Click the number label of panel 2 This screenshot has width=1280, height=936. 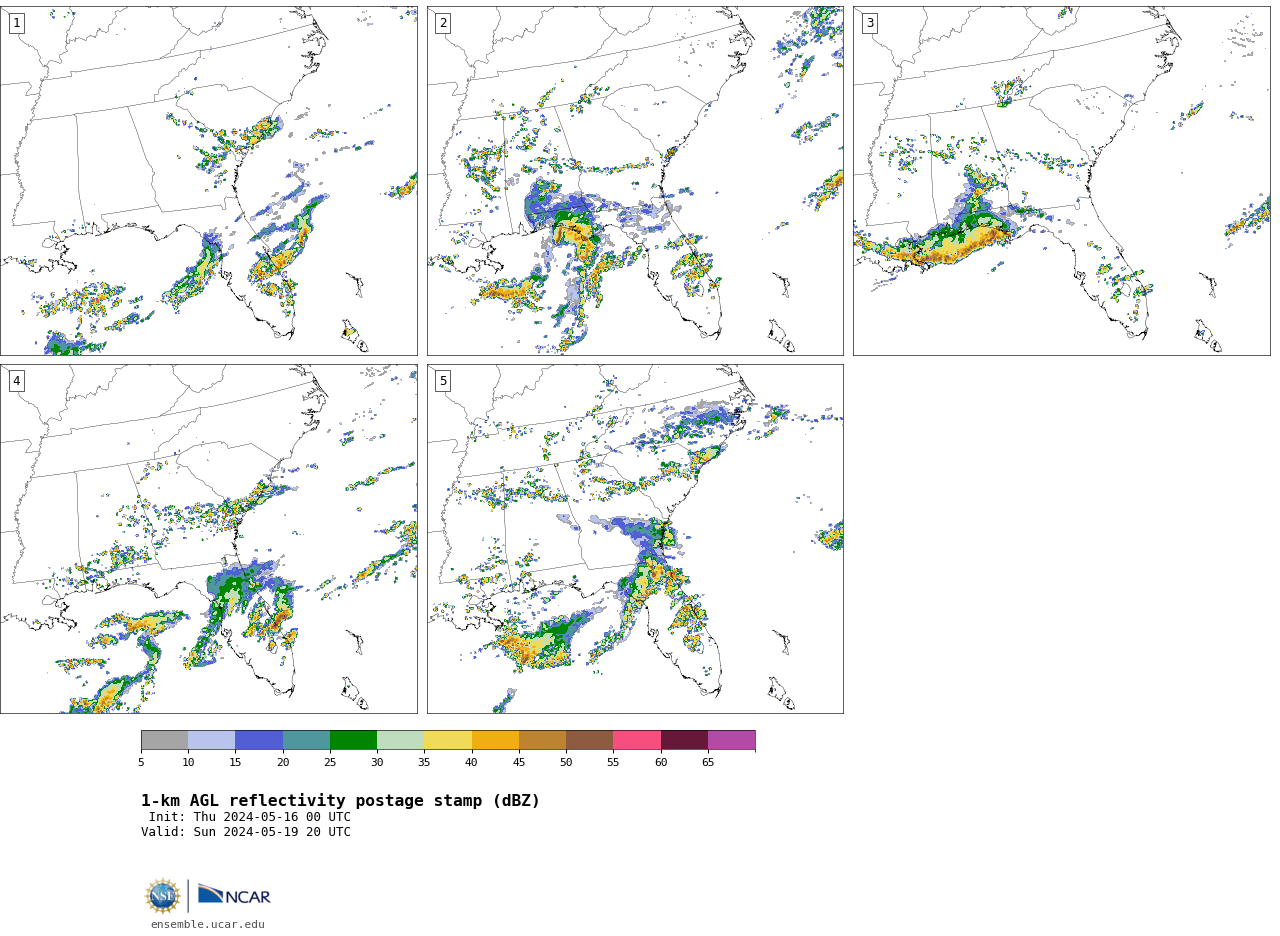(443, 23)
